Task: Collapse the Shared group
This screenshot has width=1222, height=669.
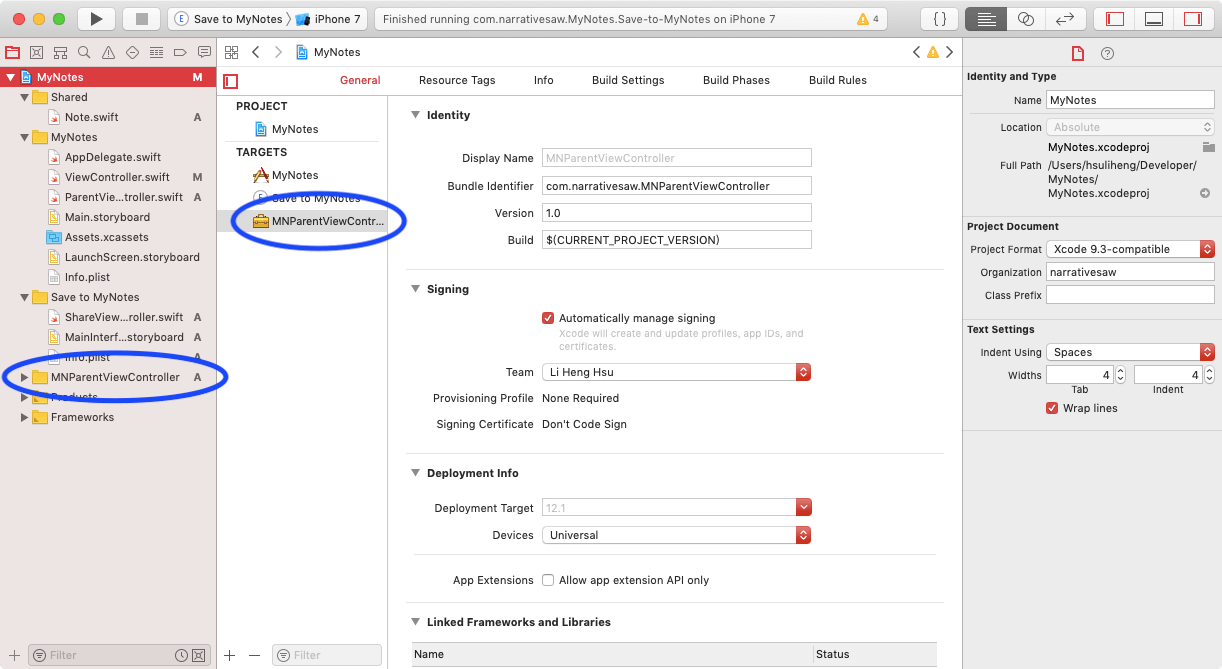Action: [25, 97]
